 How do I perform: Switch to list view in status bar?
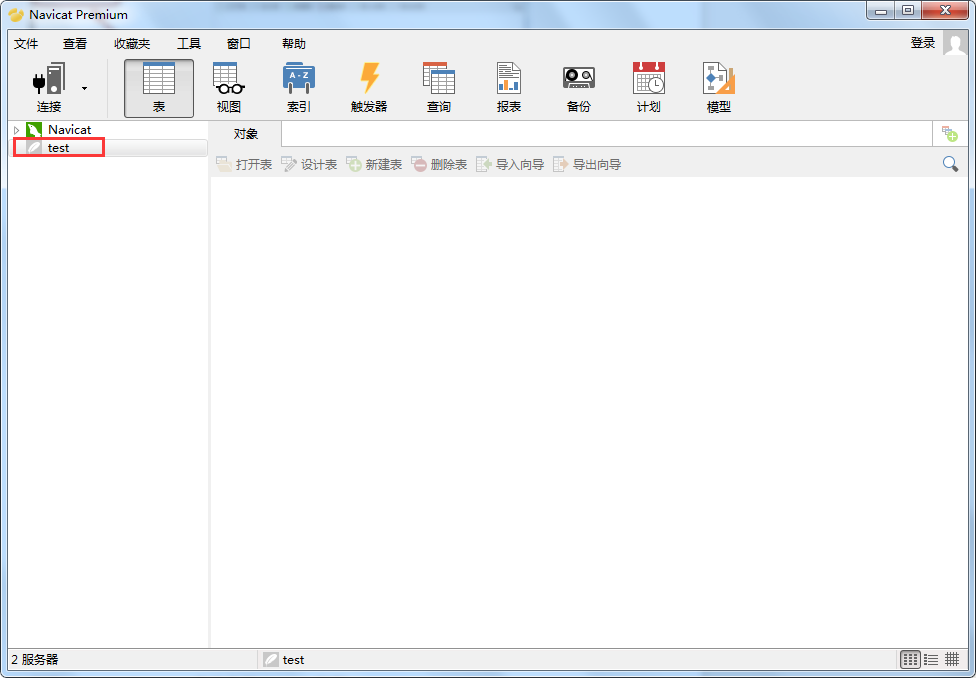[x=931, y=659]
